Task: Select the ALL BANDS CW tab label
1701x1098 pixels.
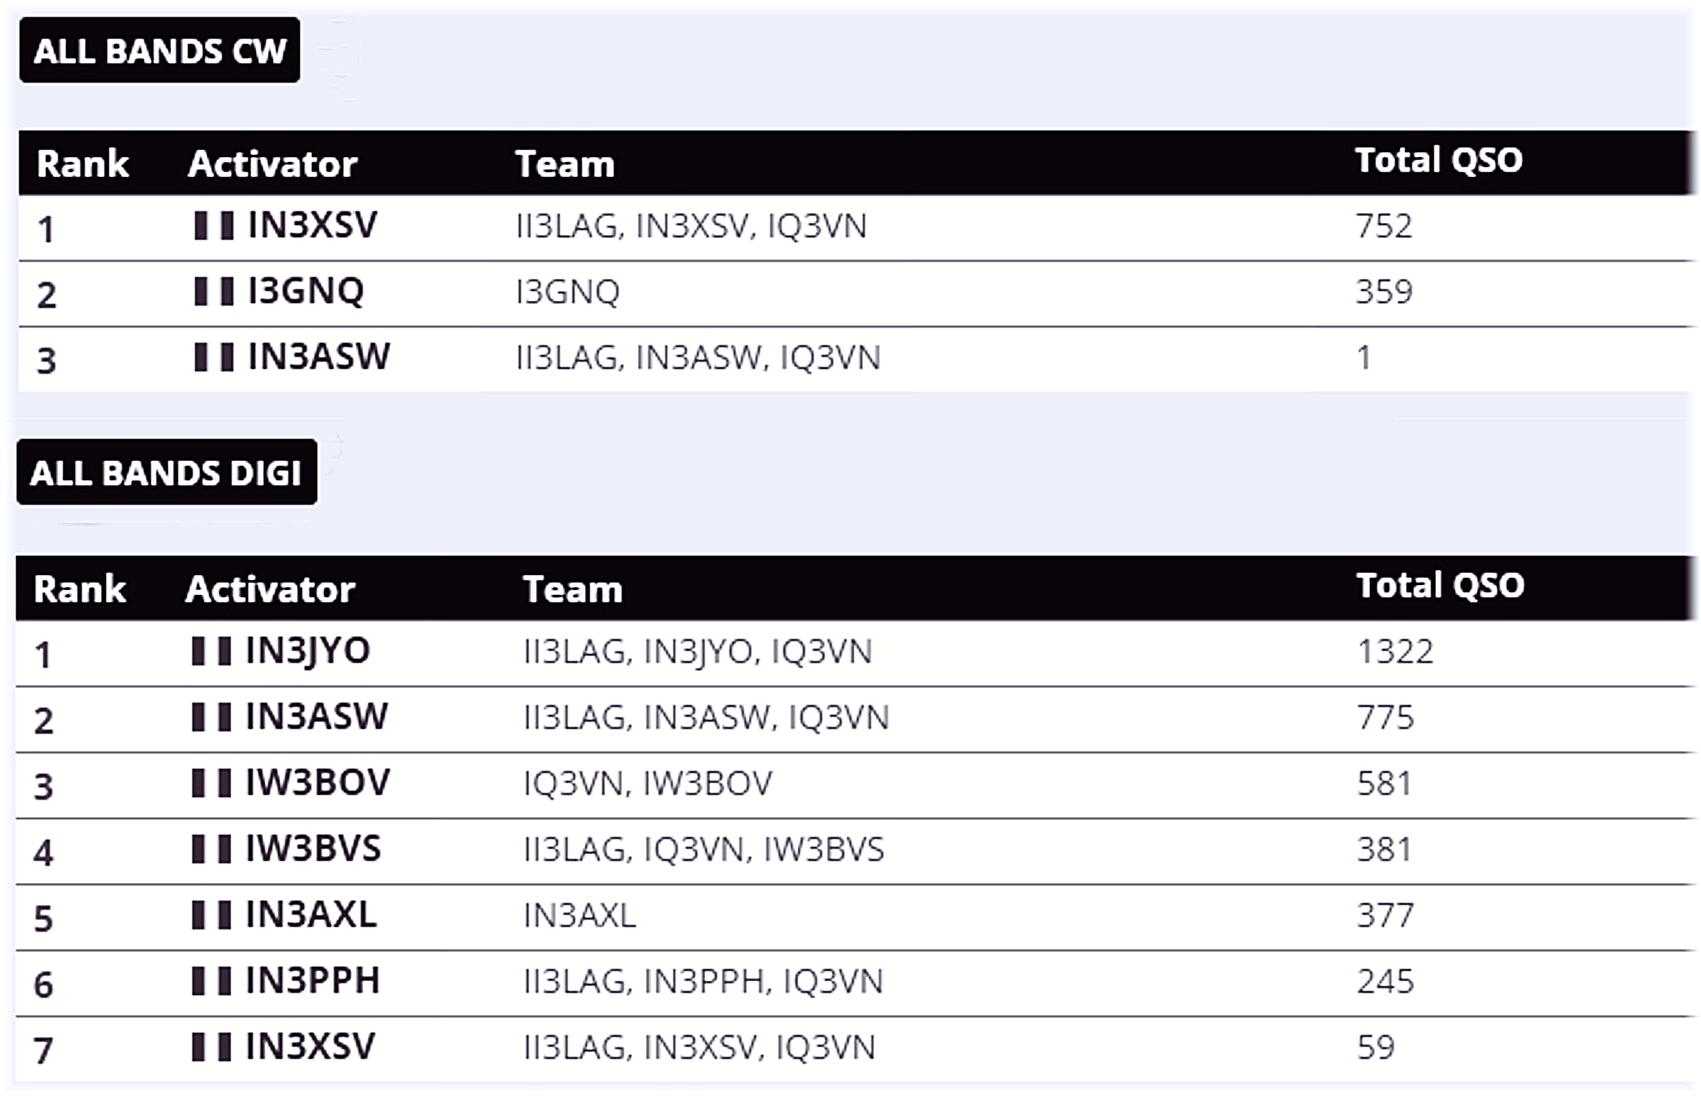Action: [x=160, y=50]
